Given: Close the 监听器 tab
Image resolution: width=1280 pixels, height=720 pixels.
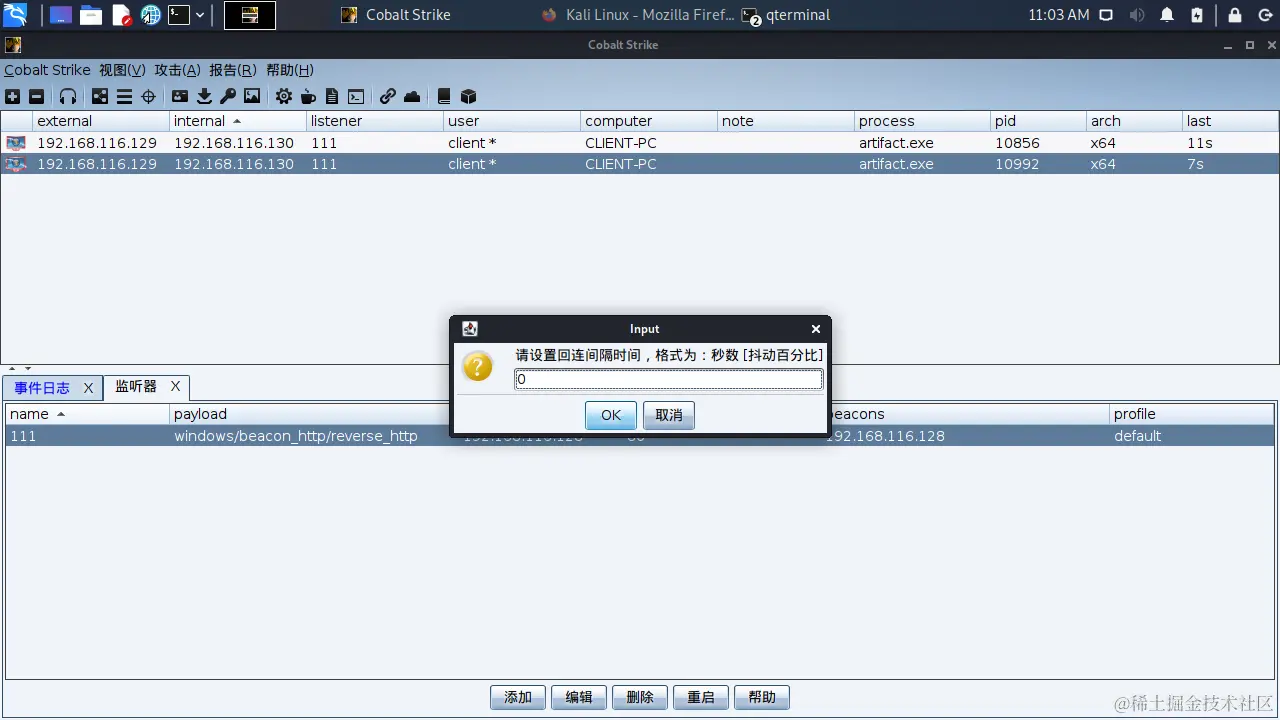Looking at the screenshot, I should tap(175, 386).
